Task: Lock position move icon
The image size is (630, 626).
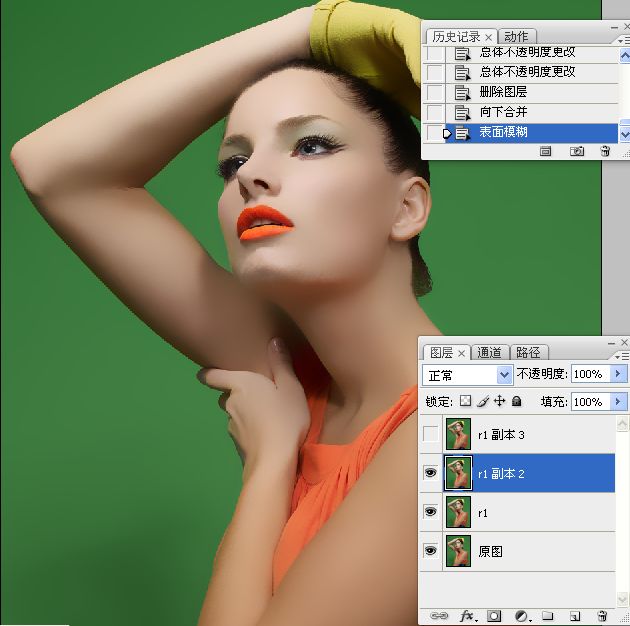Action: coord(499,401)
